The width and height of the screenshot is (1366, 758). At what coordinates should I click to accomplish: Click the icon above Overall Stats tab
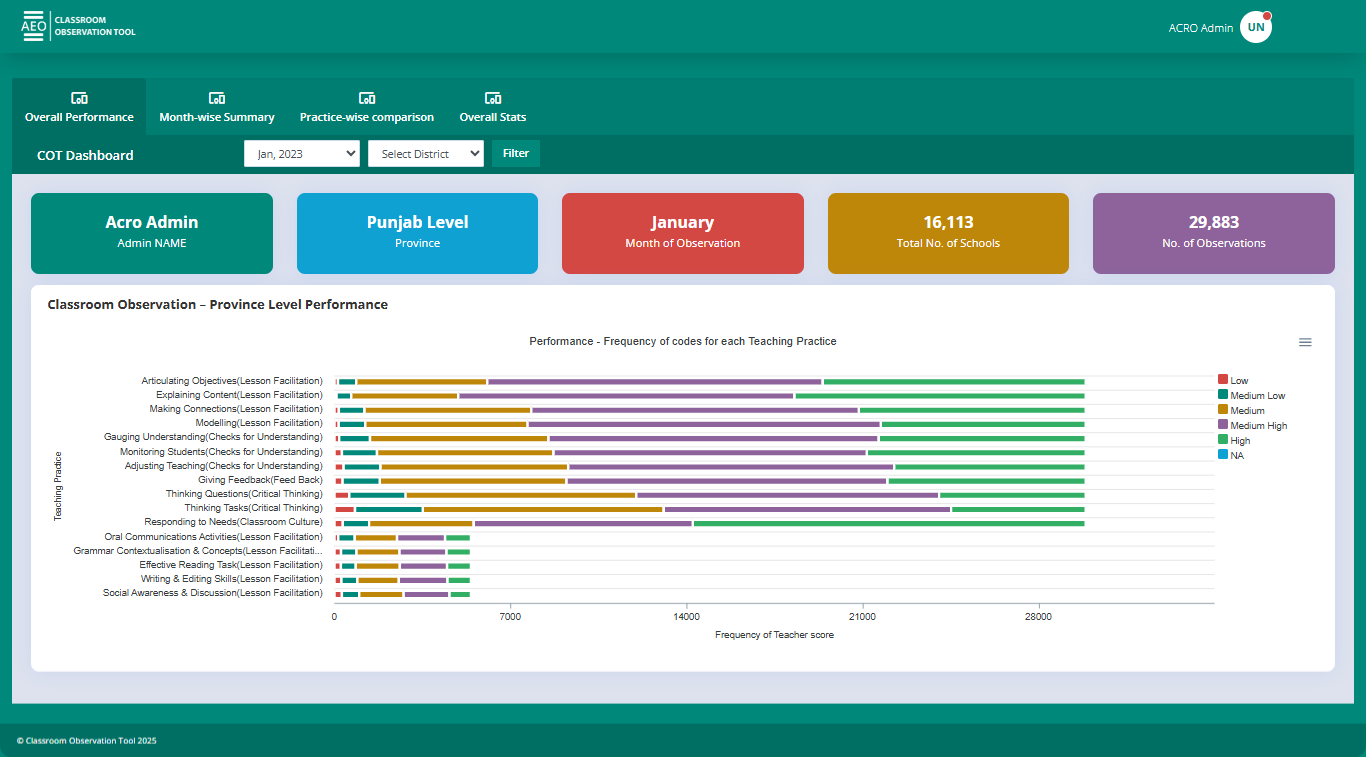pos(493,98)
